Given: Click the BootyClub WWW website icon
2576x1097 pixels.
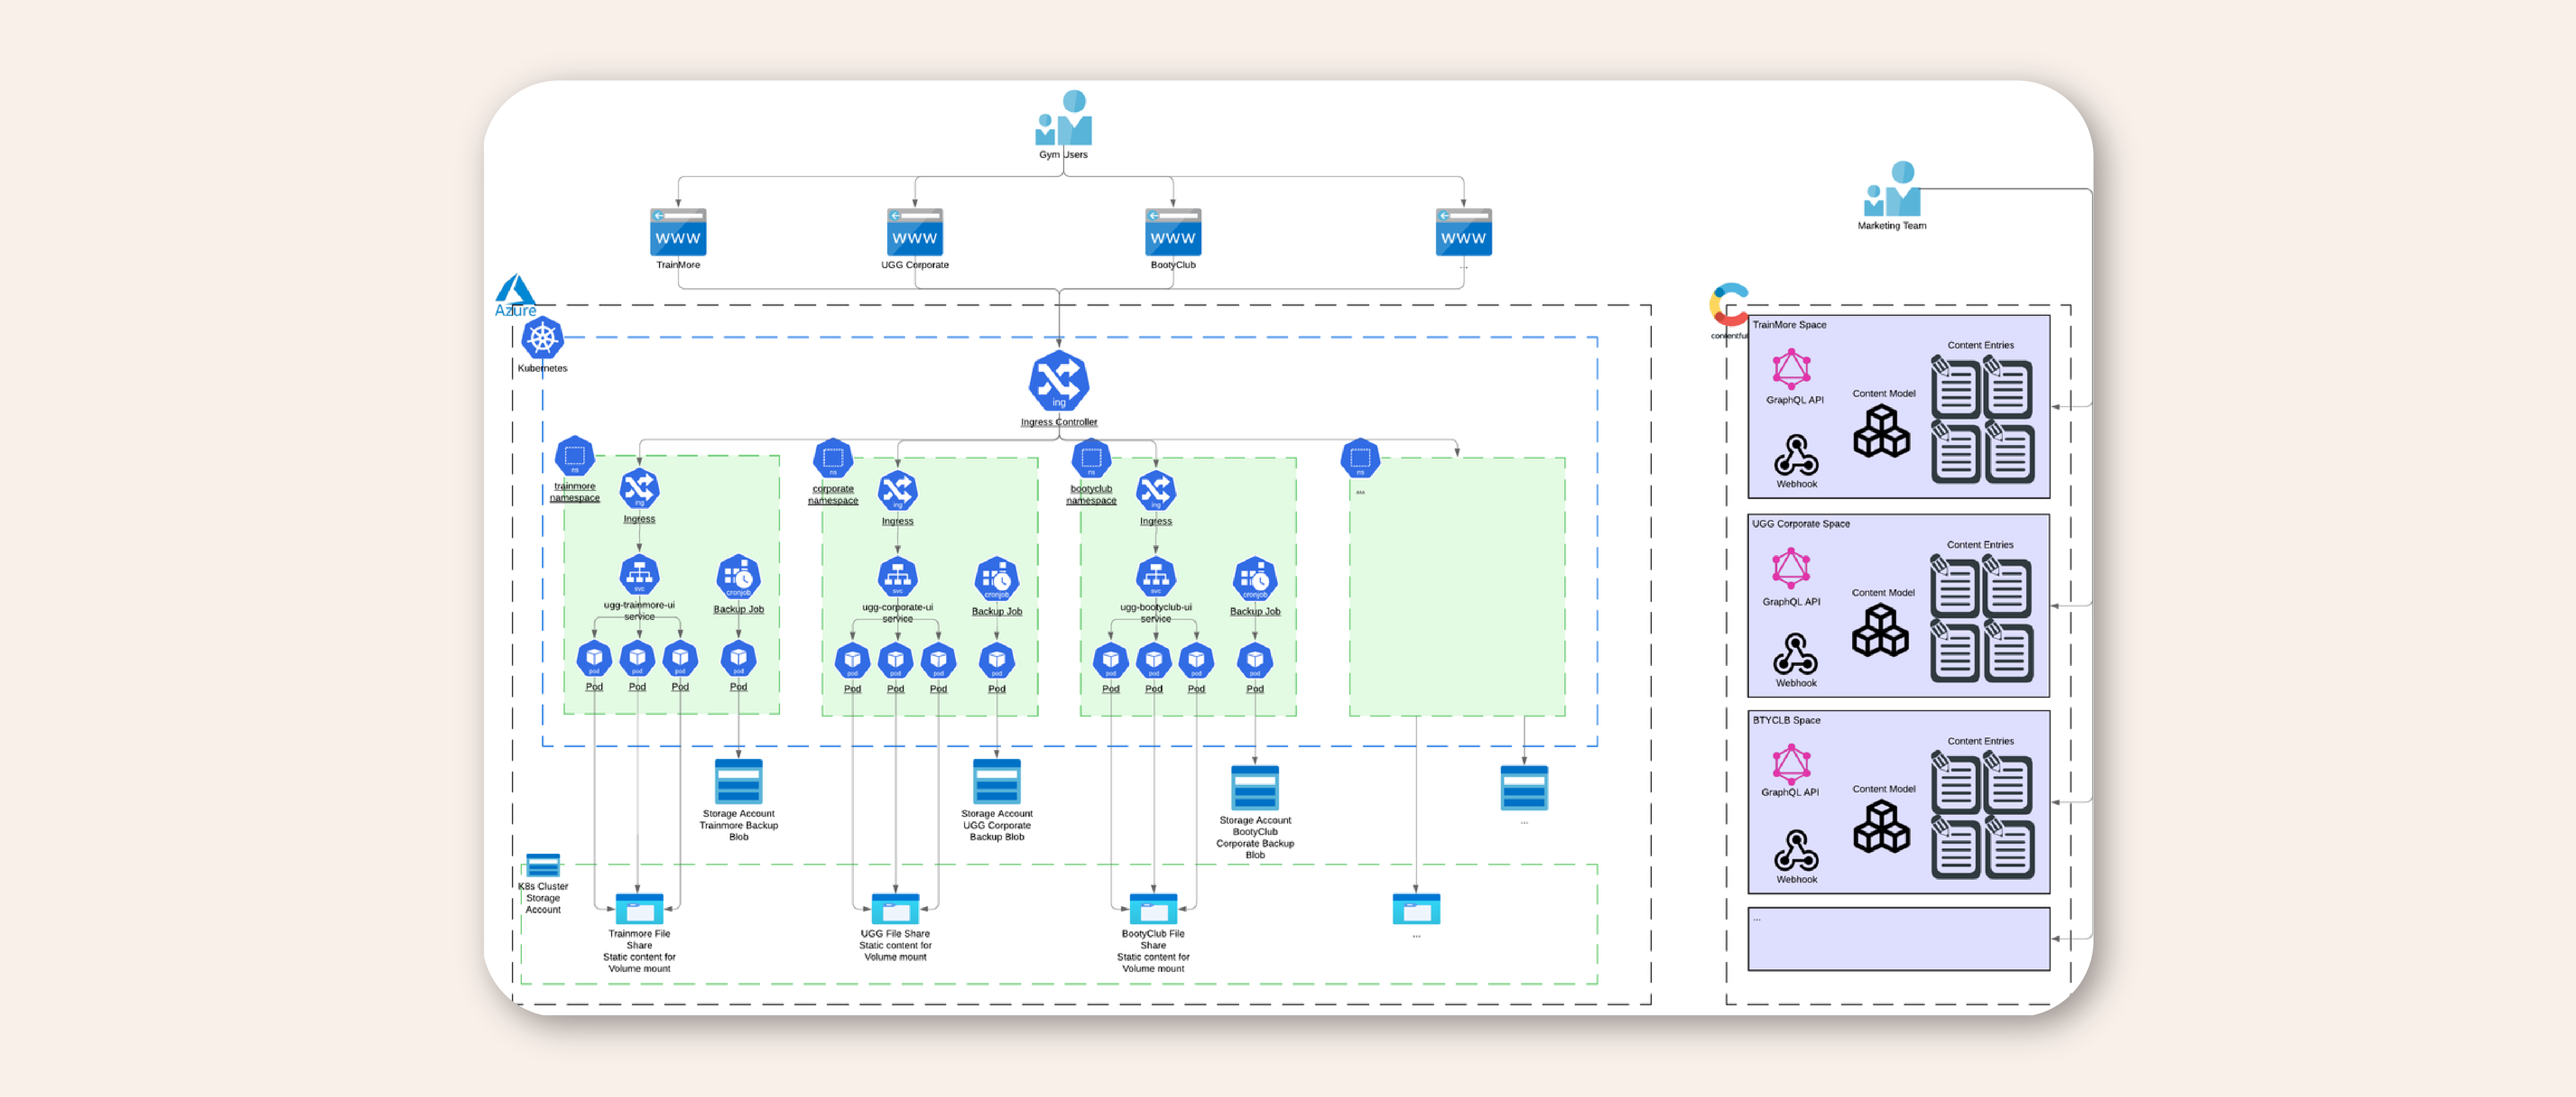Looking at the screenshot, I should pyautogui.click(x=1172, y=232).
